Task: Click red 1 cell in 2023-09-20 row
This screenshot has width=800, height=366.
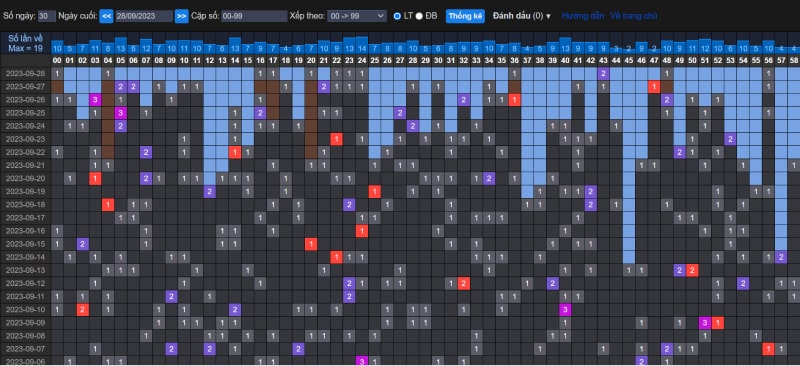Action: (95, 178)
